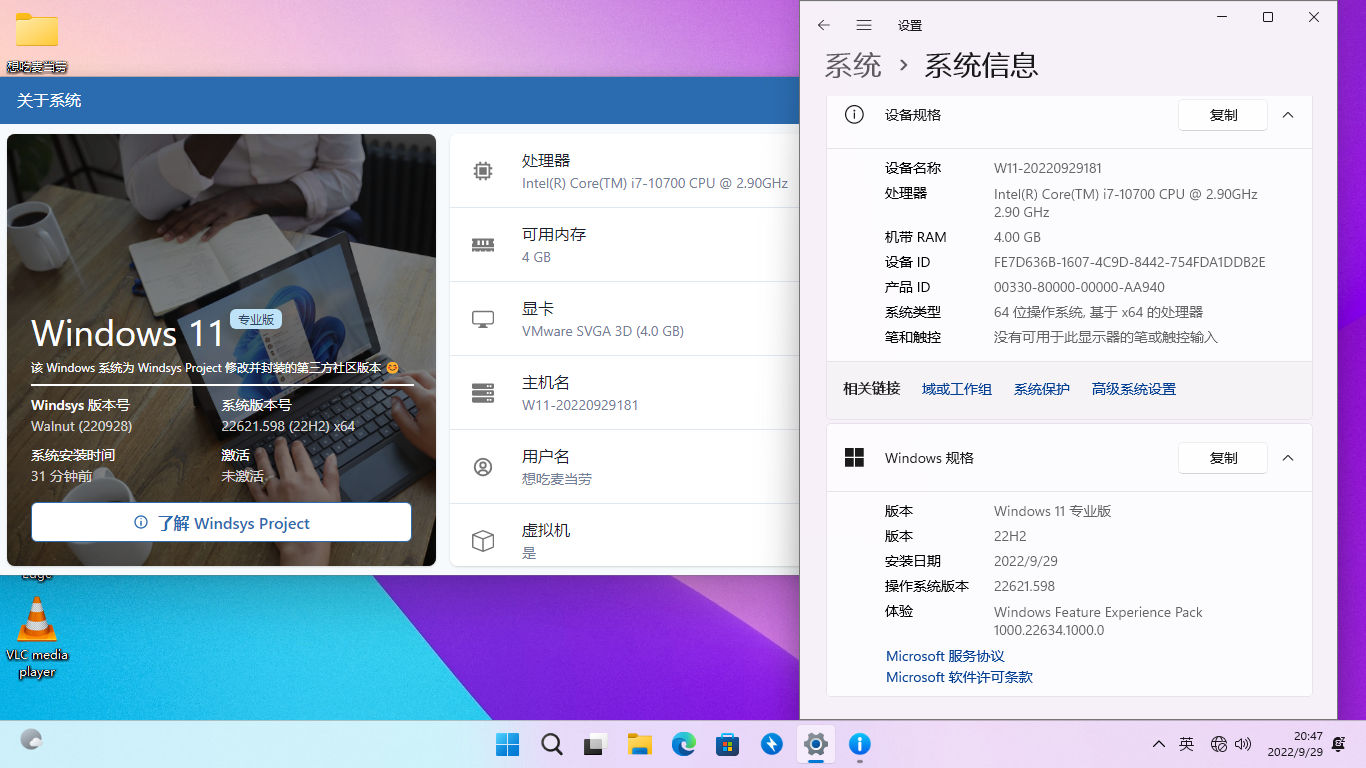The height and width of the screenshot is (768, 1366).
Task: Click the Task View taskbar icon
Action: click(596, 744)
